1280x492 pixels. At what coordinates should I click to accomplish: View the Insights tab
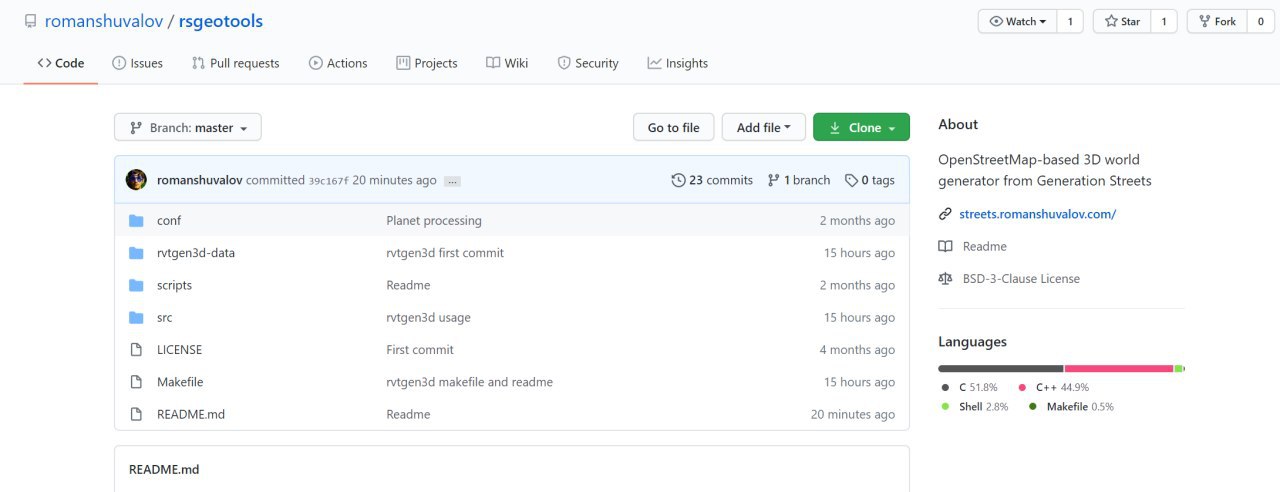click(678, 63)
